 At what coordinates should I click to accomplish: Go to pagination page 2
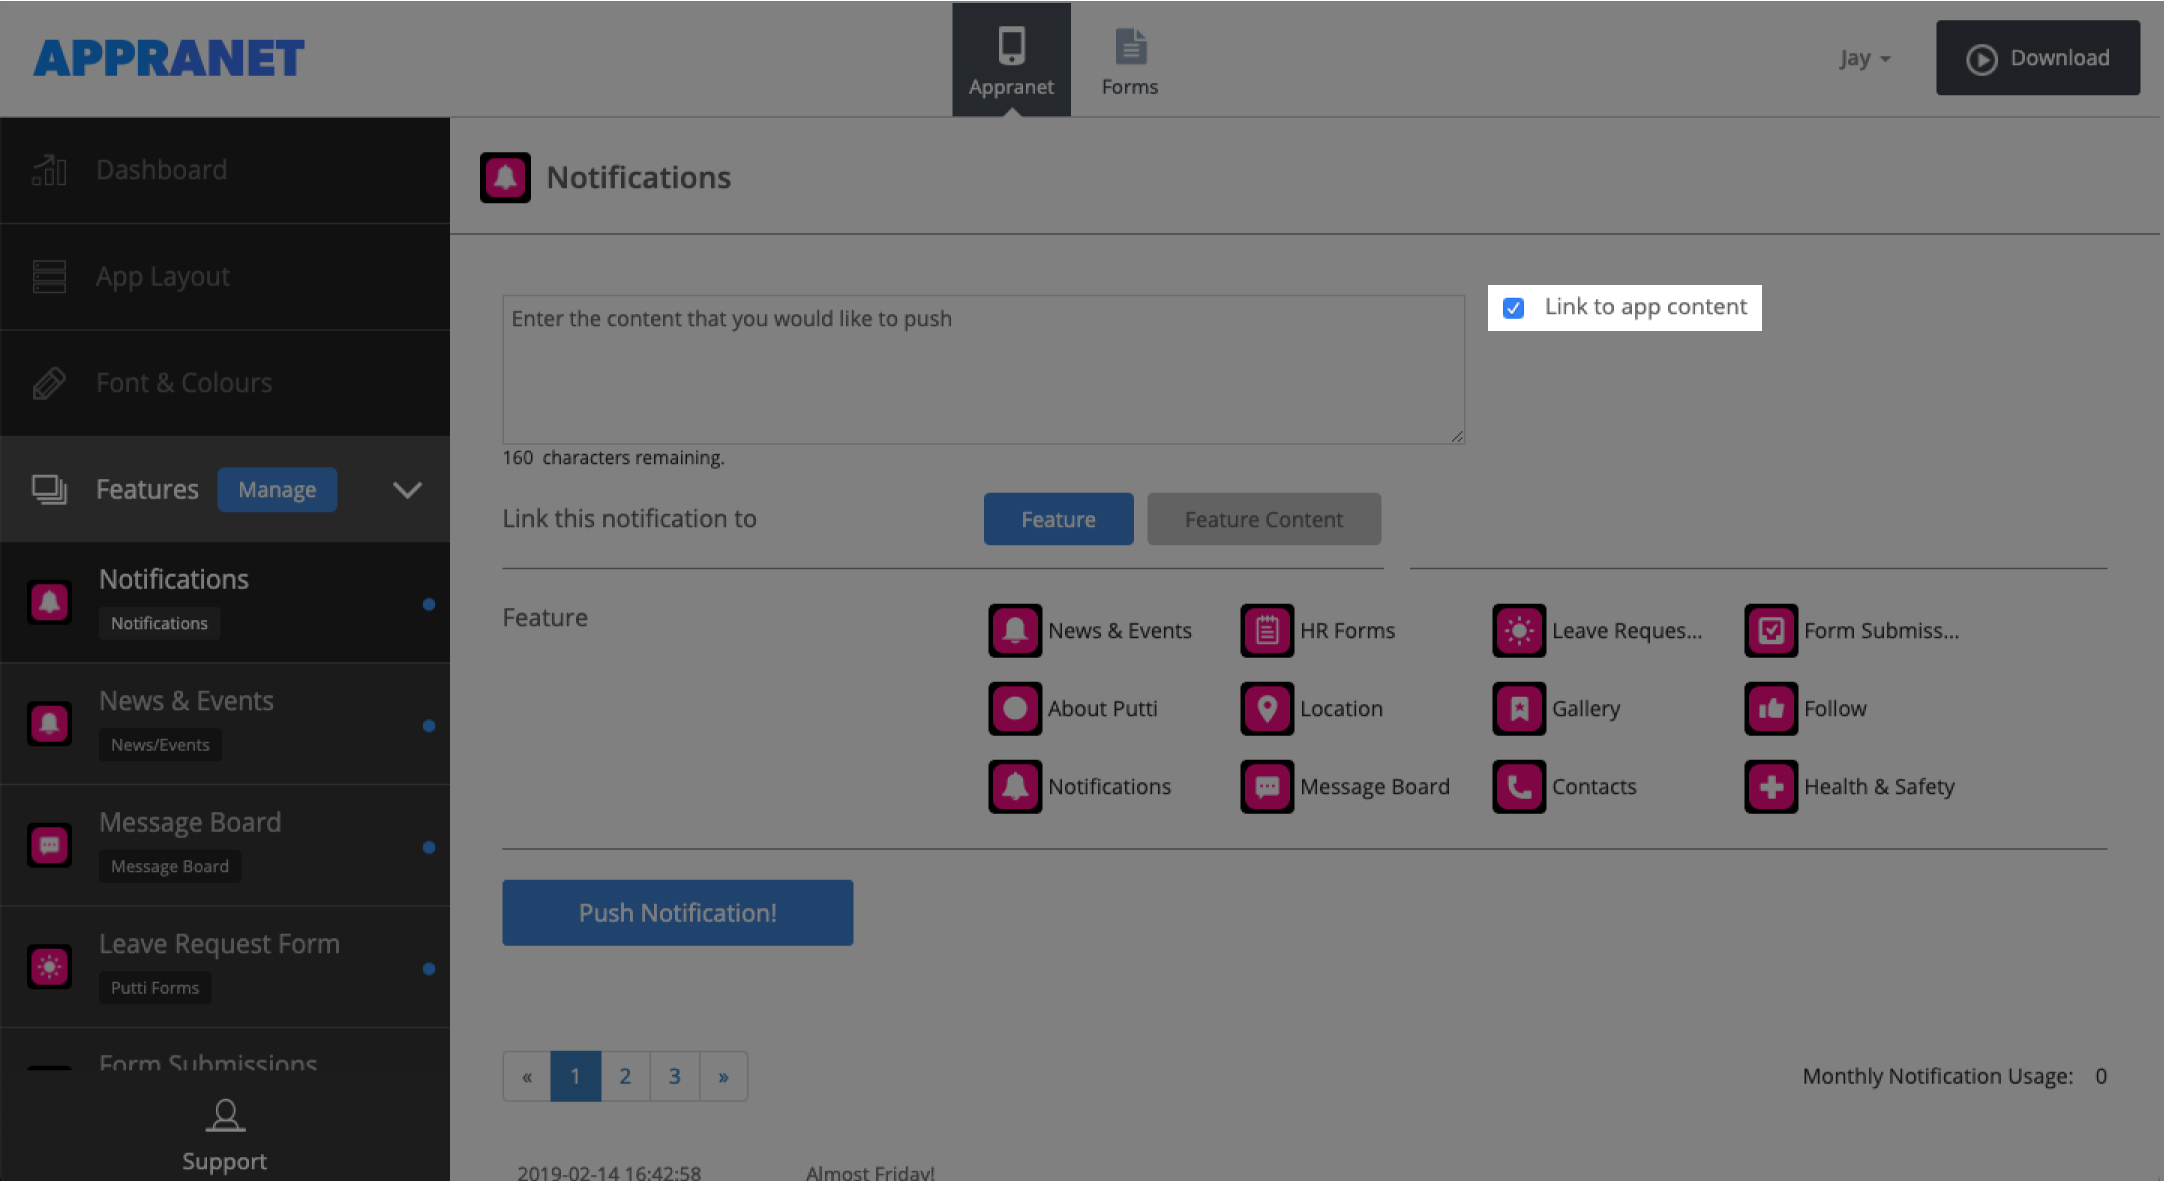[625, 1076]
